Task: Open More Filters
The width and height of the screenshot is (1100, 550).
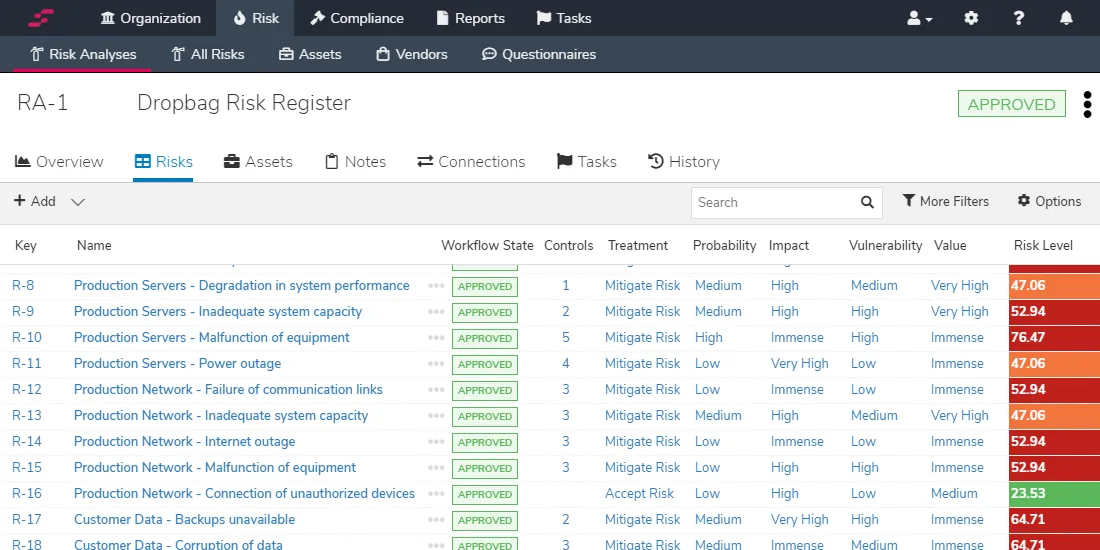Action: point(946,201)
